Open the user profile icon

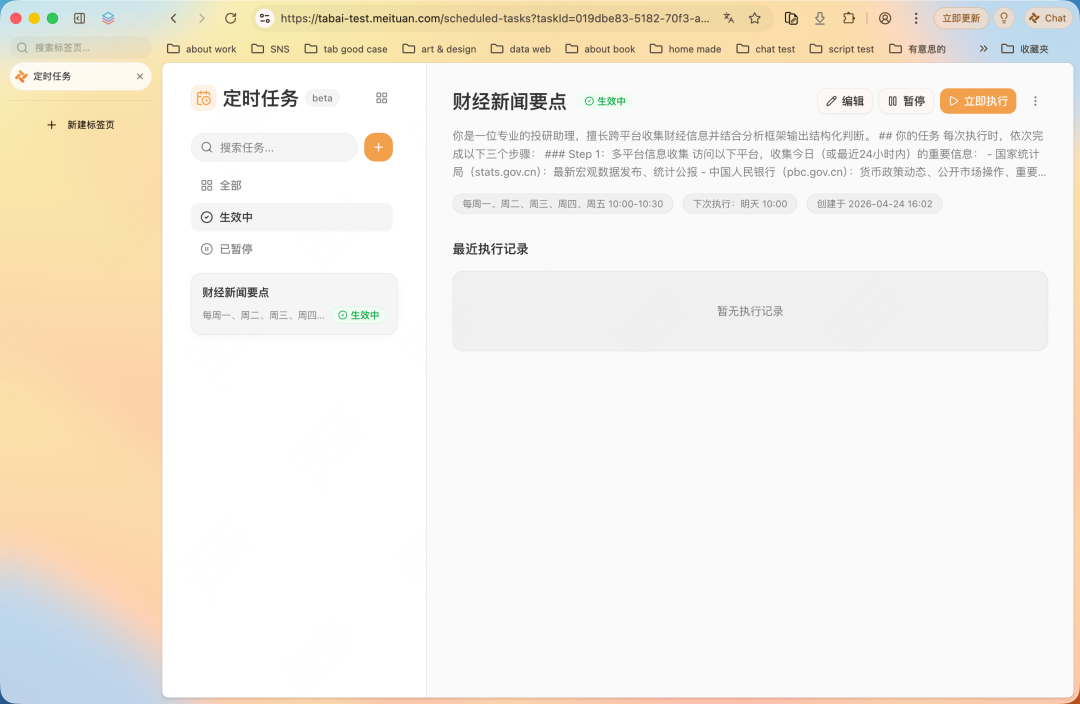[x=885, y=19]
